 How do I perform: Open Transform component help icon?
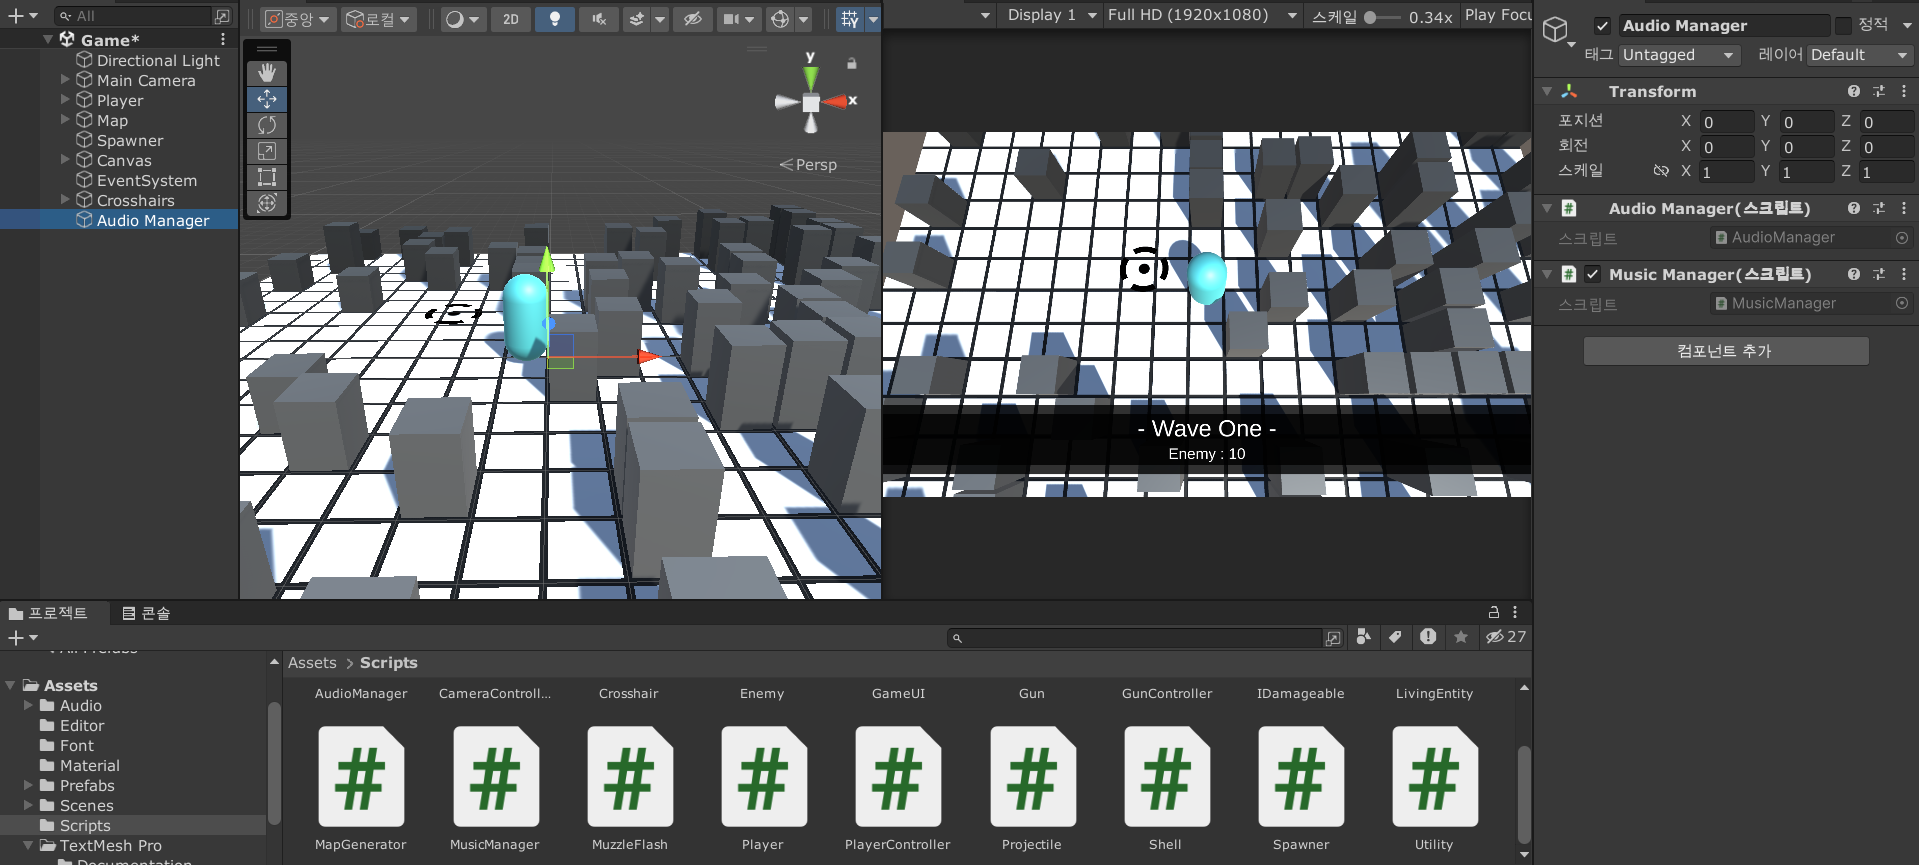[x=1854, y=91]
